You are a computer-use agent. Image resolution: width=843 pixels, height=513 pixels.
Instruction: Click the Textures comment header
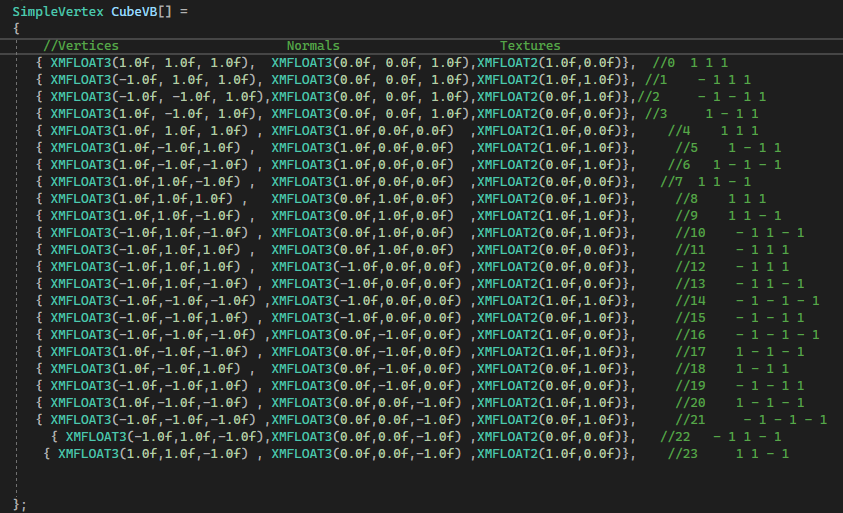click(530, 46)
